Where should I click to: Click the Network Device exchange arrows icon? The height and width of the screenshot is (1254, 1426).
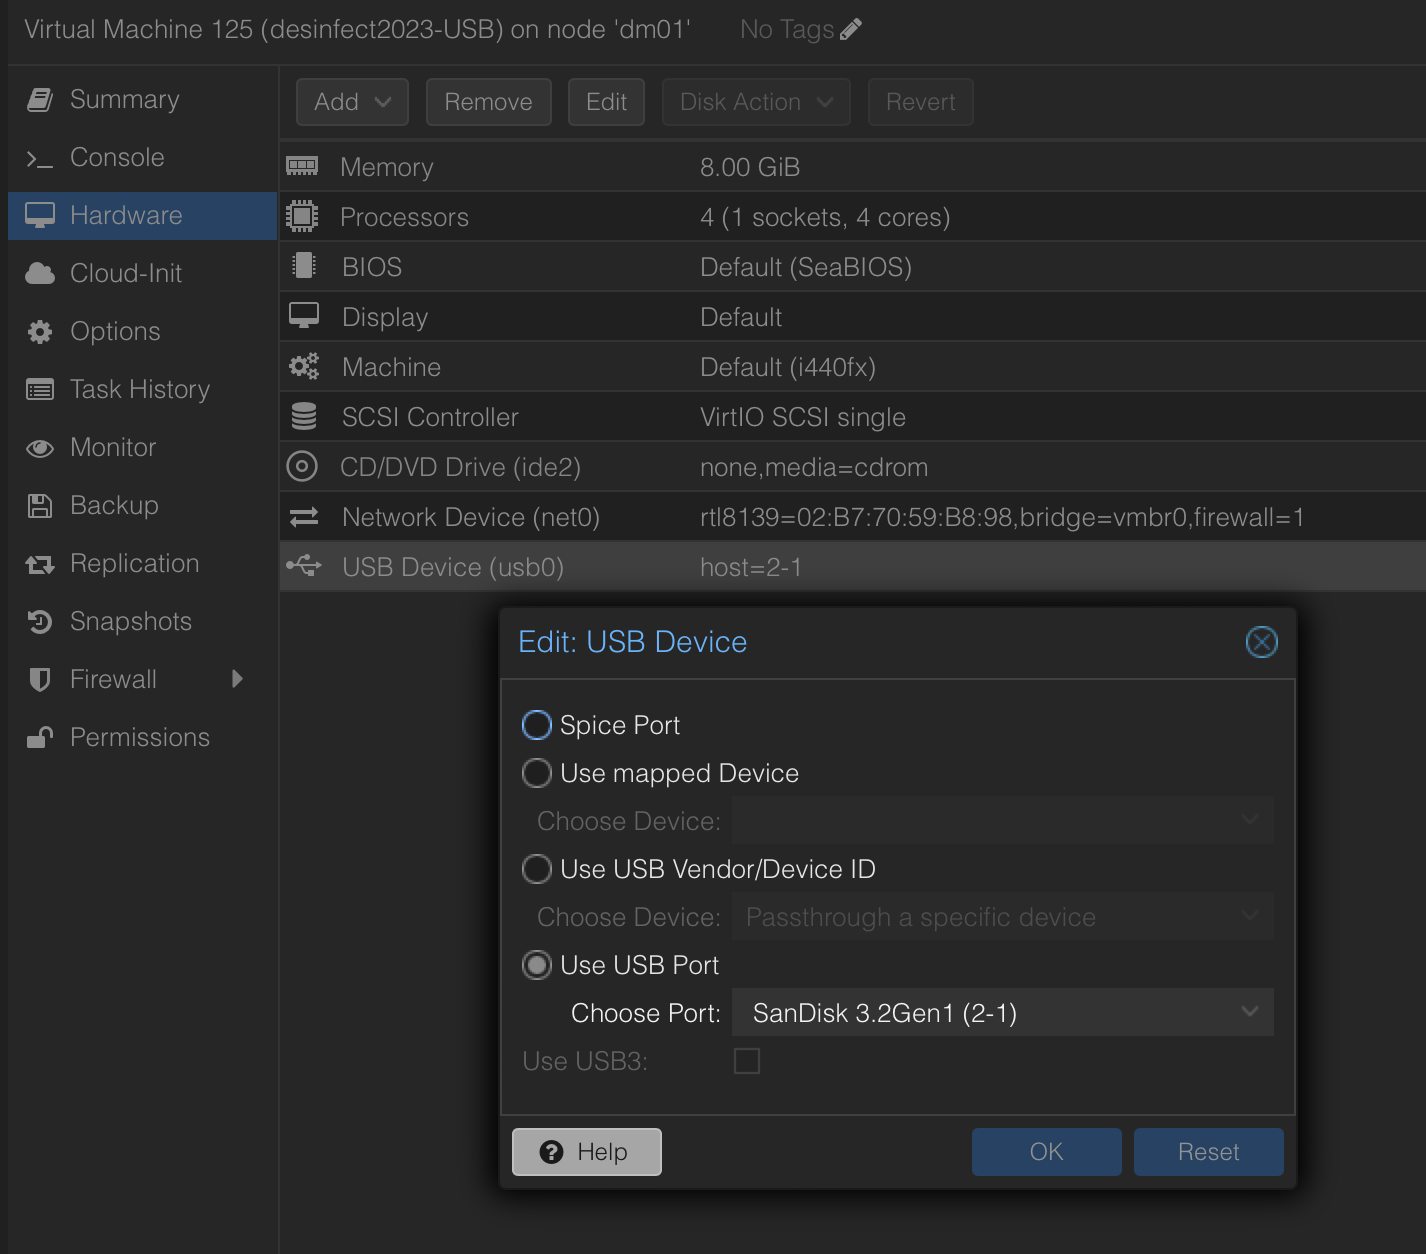click(304, 517)
